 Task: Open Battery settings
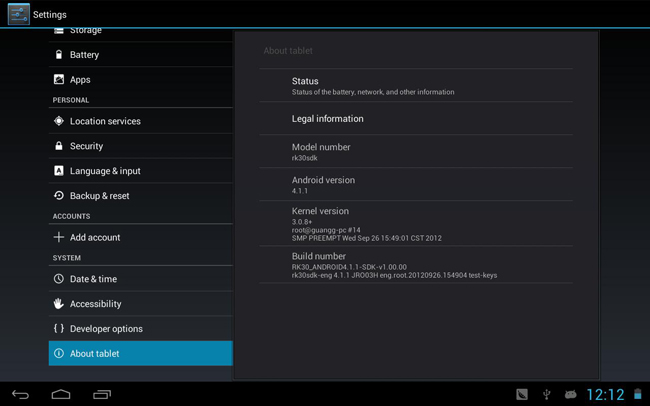click(141, 54)
